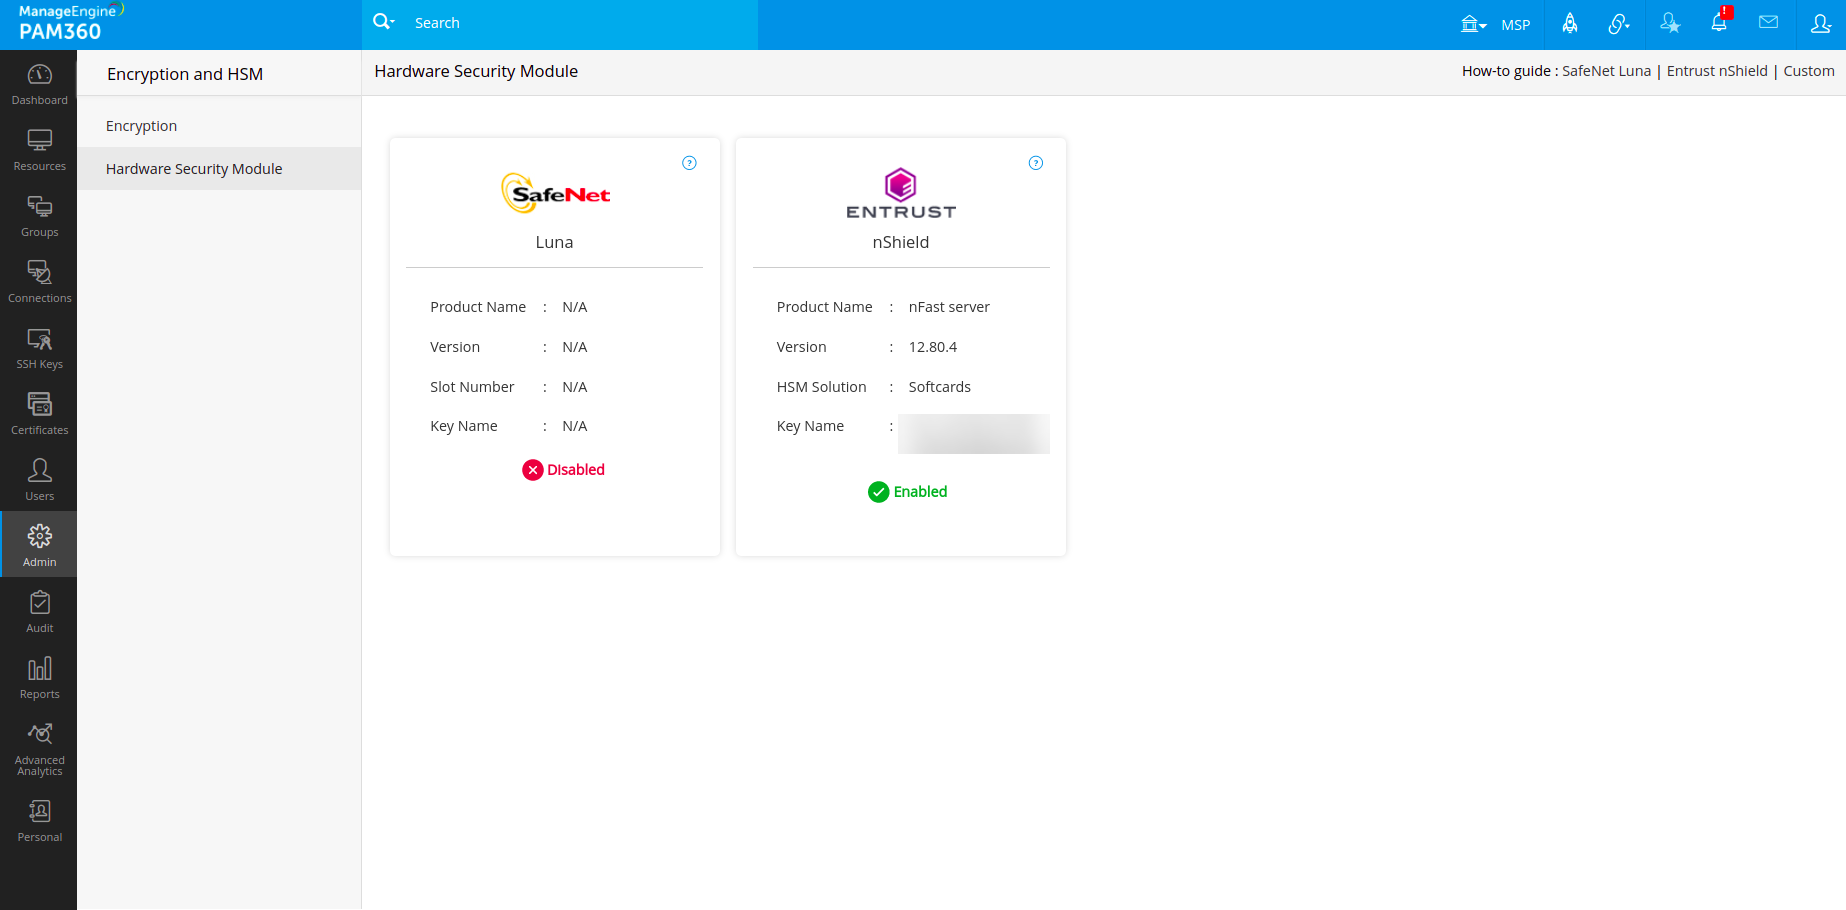The height and width of the screenshot is (910, 1846).
Task: Go to Users in the sidebar
Action: point(39,481)
